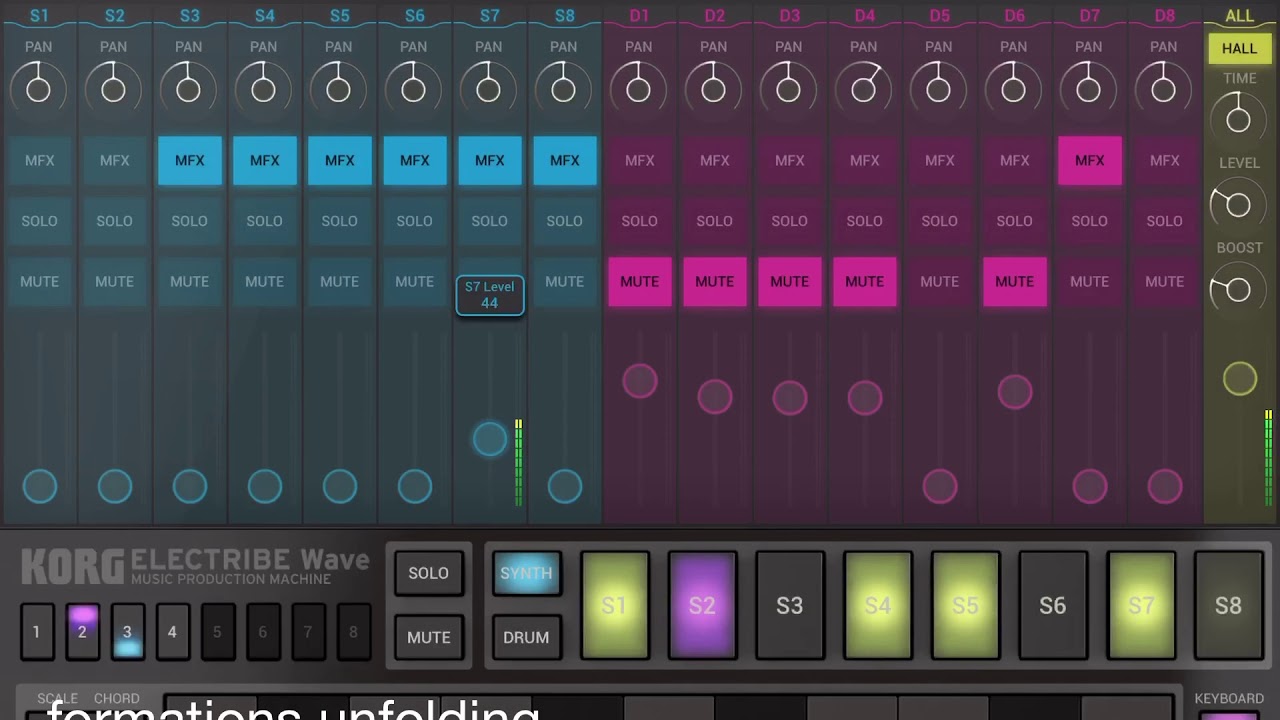Tap the S8 synth part pad
Viewport: 1280px width, 720px height.
click(x=1228, y=605)
